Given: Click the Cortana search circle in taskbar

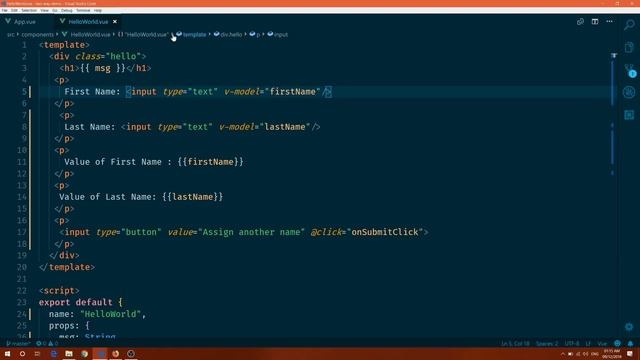Looking at the screenshot, I should (x=22, y=353).
